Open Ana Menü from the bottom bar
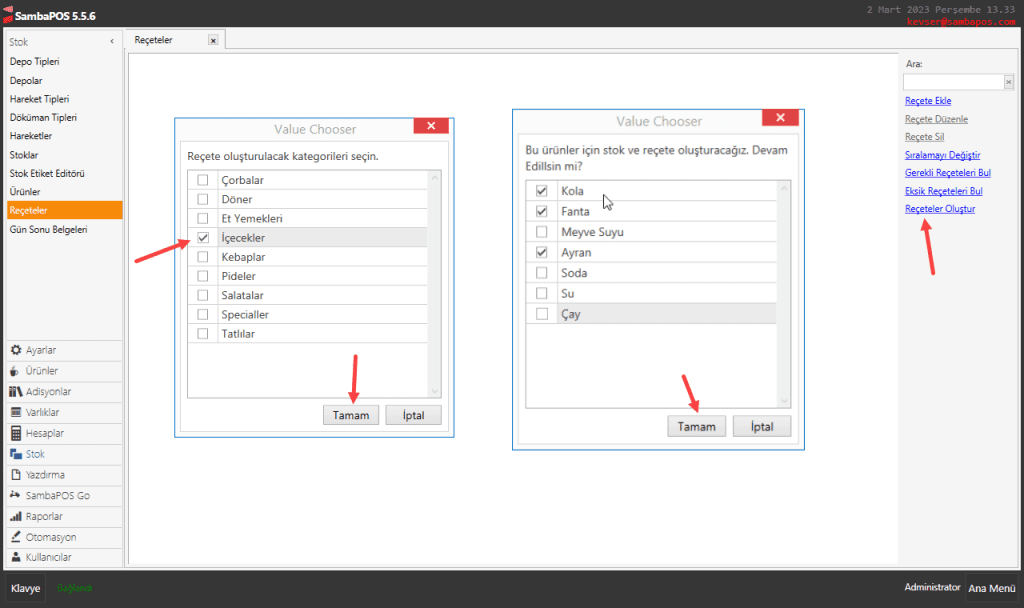The width and height of the screenshot is (1024, 608). (991, 588)
